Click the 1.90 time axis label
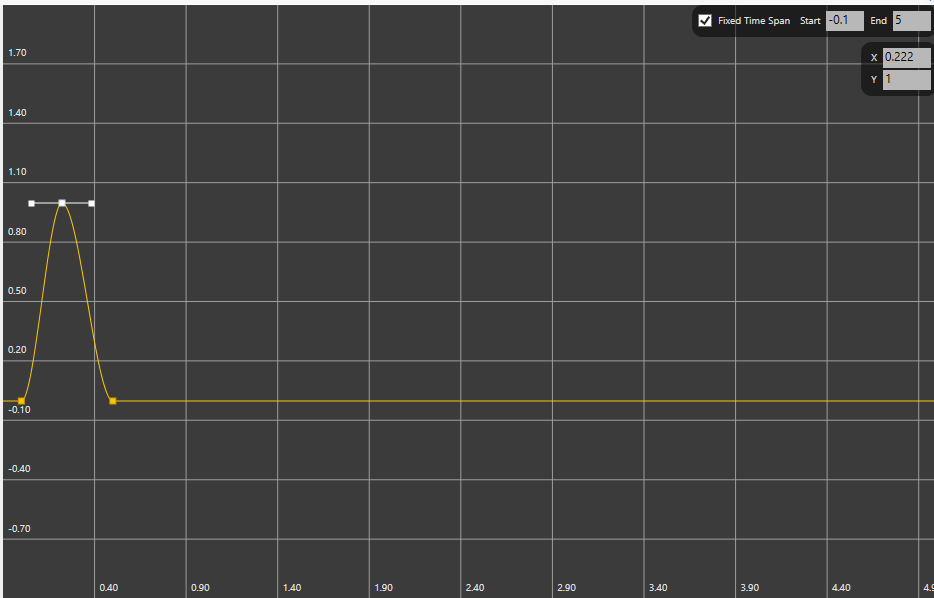Screen dimensions: 934x598 [x=384, y=588]
